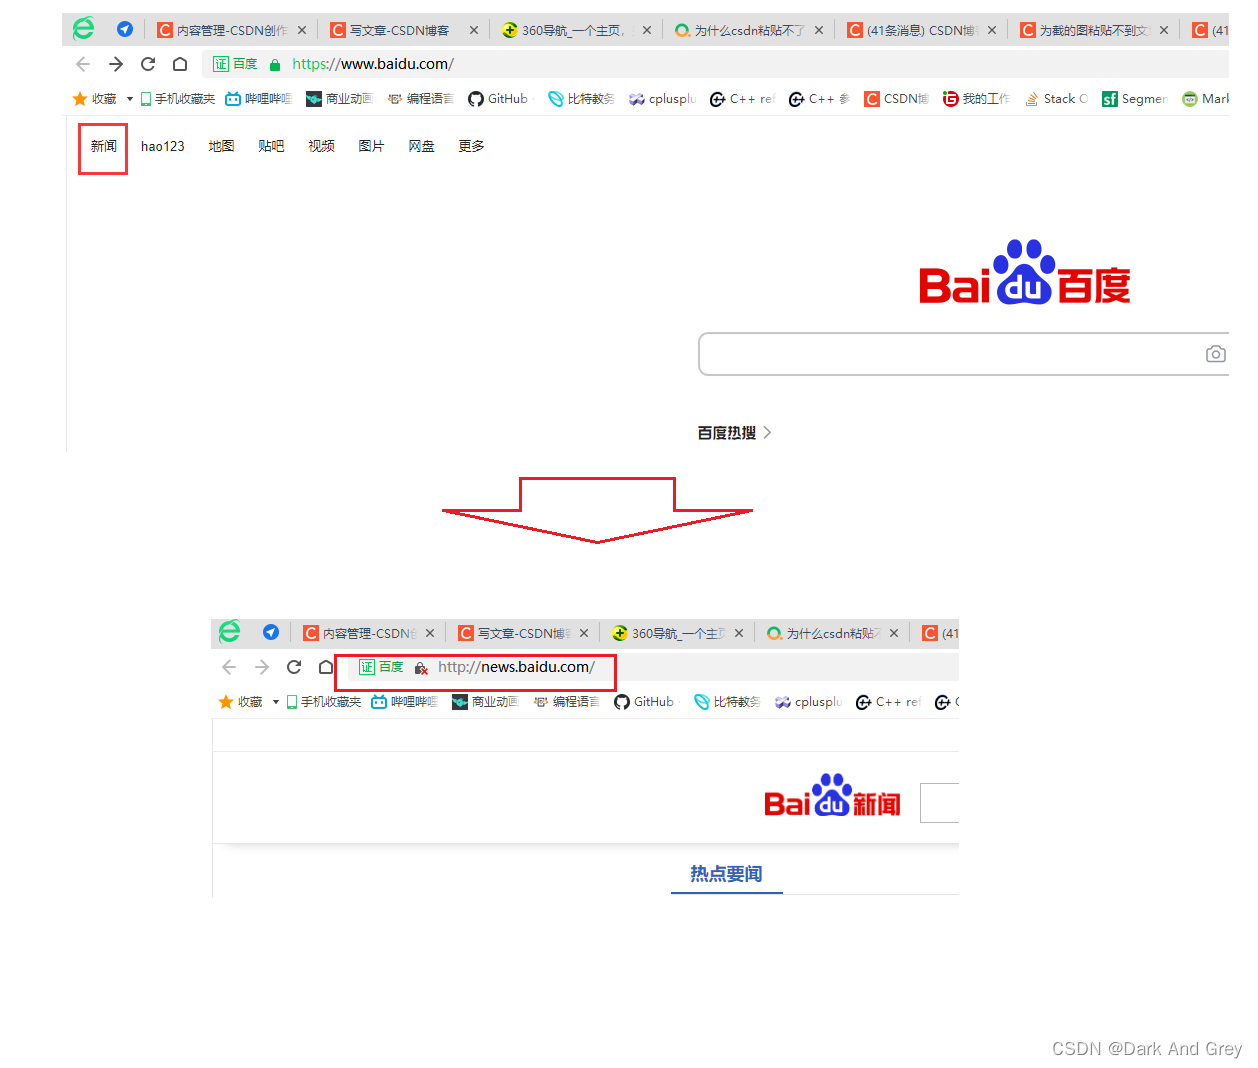This screenshot has height=1068, width=1258.
Task: Click the 证 百度 certificate badge in top browser
Action: coord(236,64)
